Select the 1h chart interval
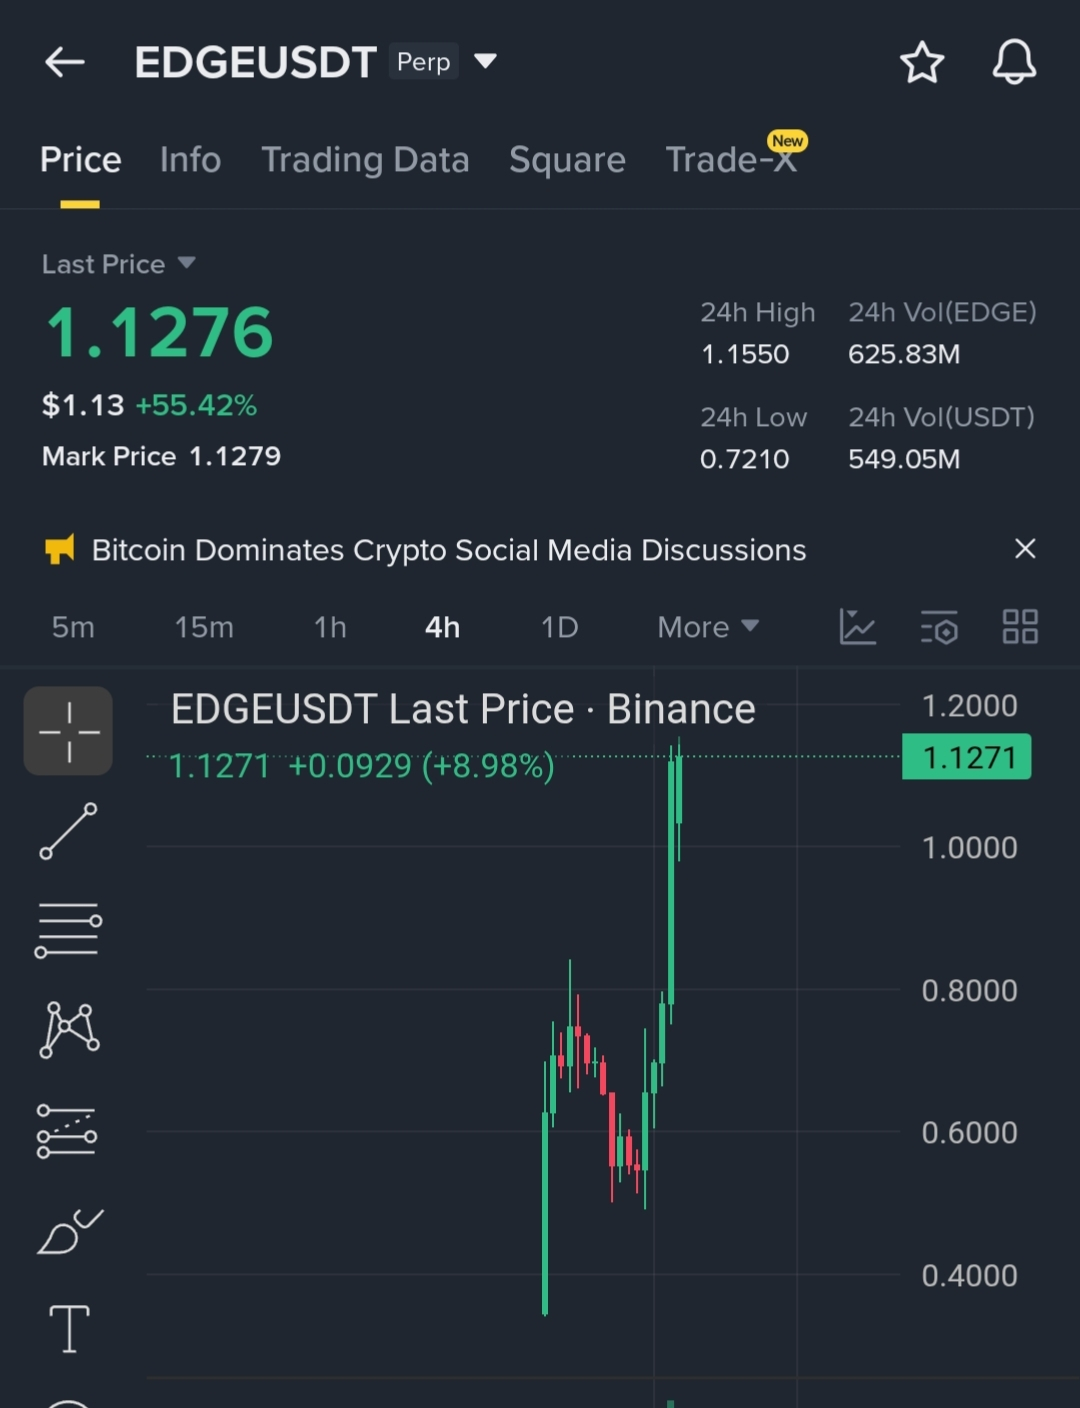The image size is (1080, 1408). click(330, 627)
